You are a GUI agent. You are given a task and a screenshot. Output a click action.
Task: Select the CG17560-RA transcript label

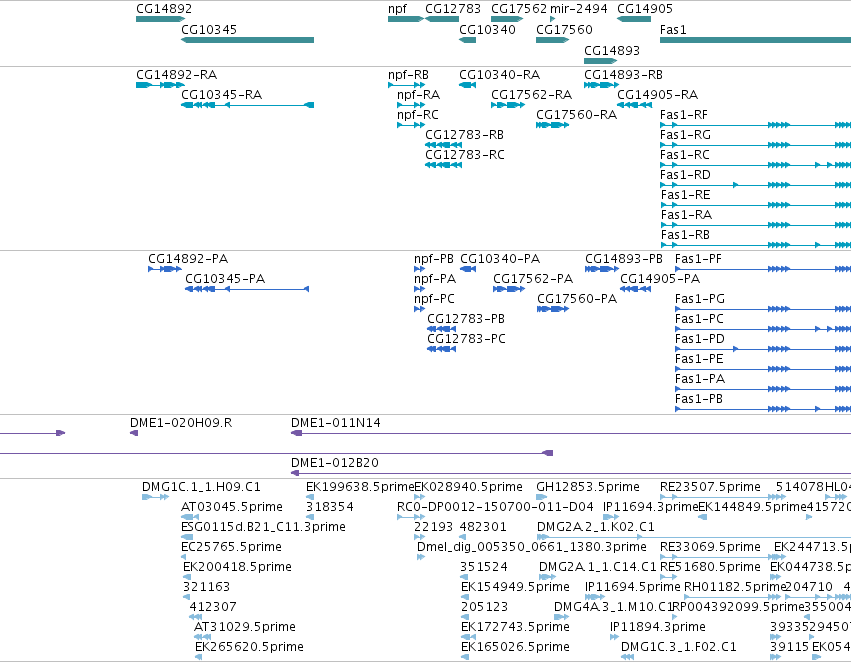pyautogui.click(x=576, y=115)
